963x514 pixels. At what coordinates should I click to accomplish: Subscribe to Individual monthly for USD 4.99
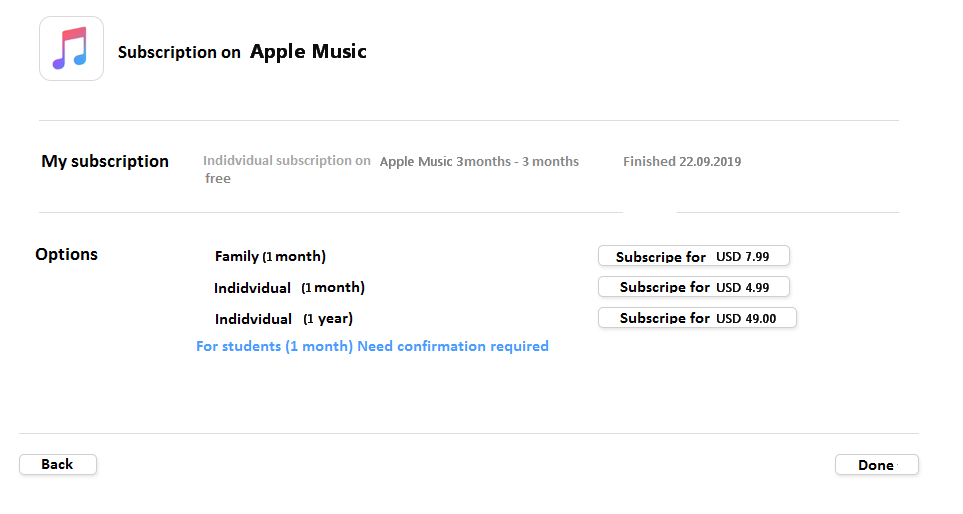[694, 287]
